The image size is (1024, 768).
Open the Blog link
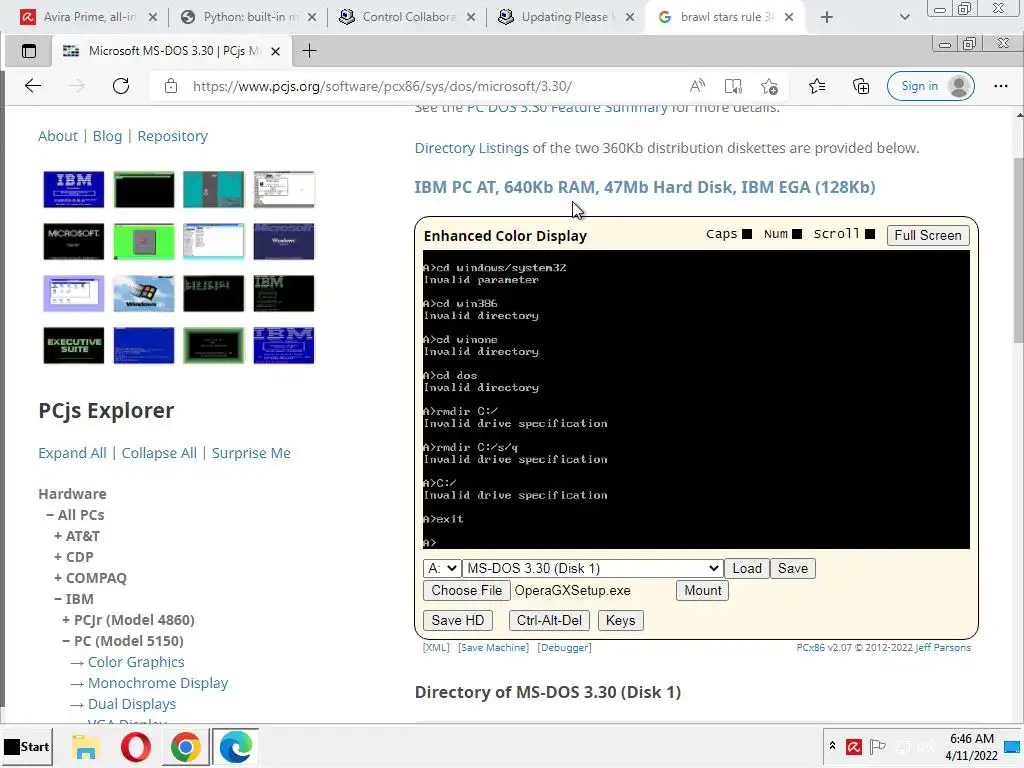[x=107, y=136]
